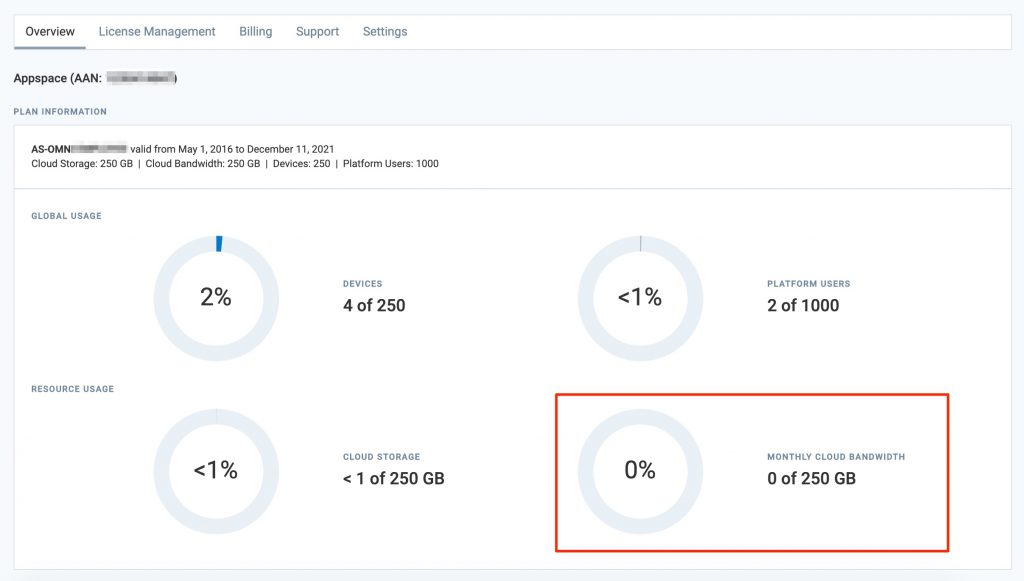Click the 'Cloud Storage: 250 GB' plan detail

click(82, 164)
